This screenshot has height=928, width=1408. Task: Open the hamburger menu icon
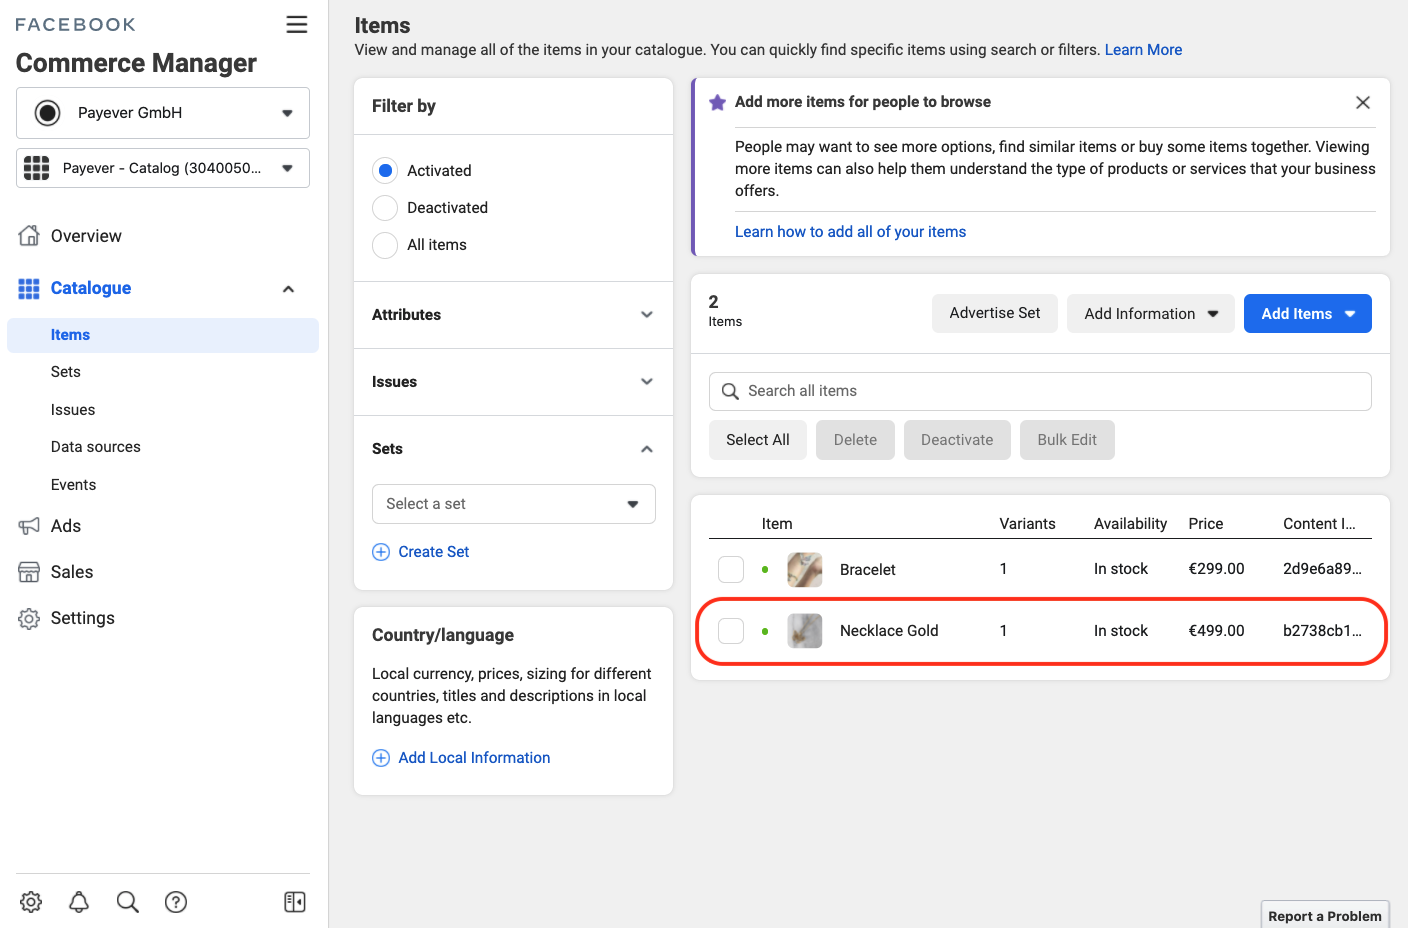(x=297, y=24)
